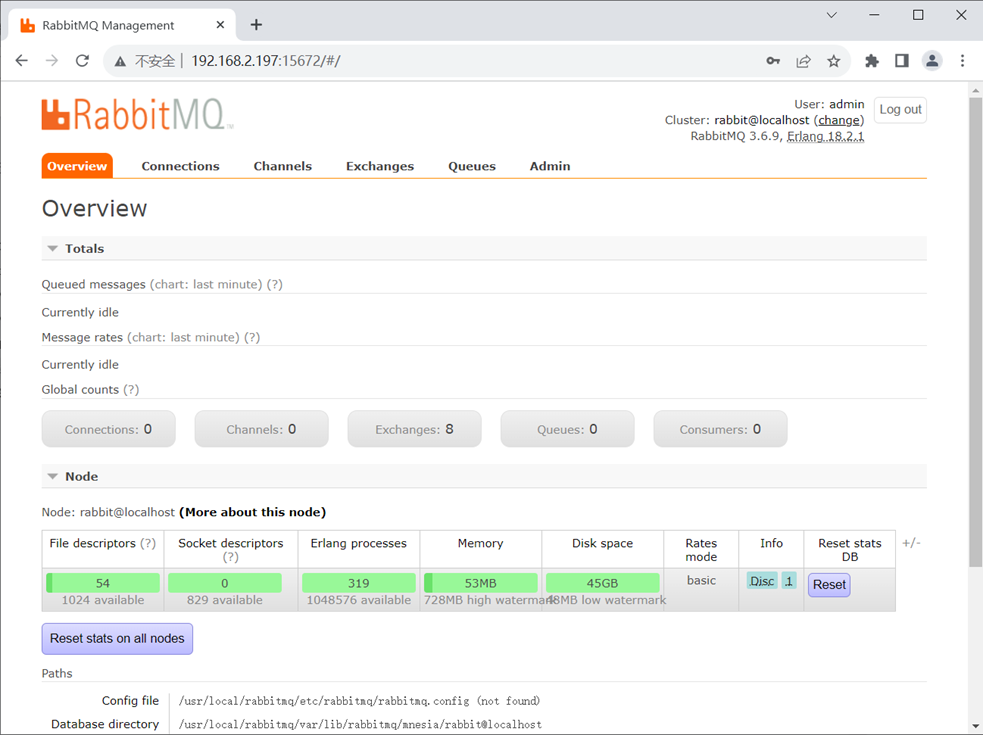Click the Exchanges: 8 count button
Screen dimensions: 983x735
pos(414,429)
